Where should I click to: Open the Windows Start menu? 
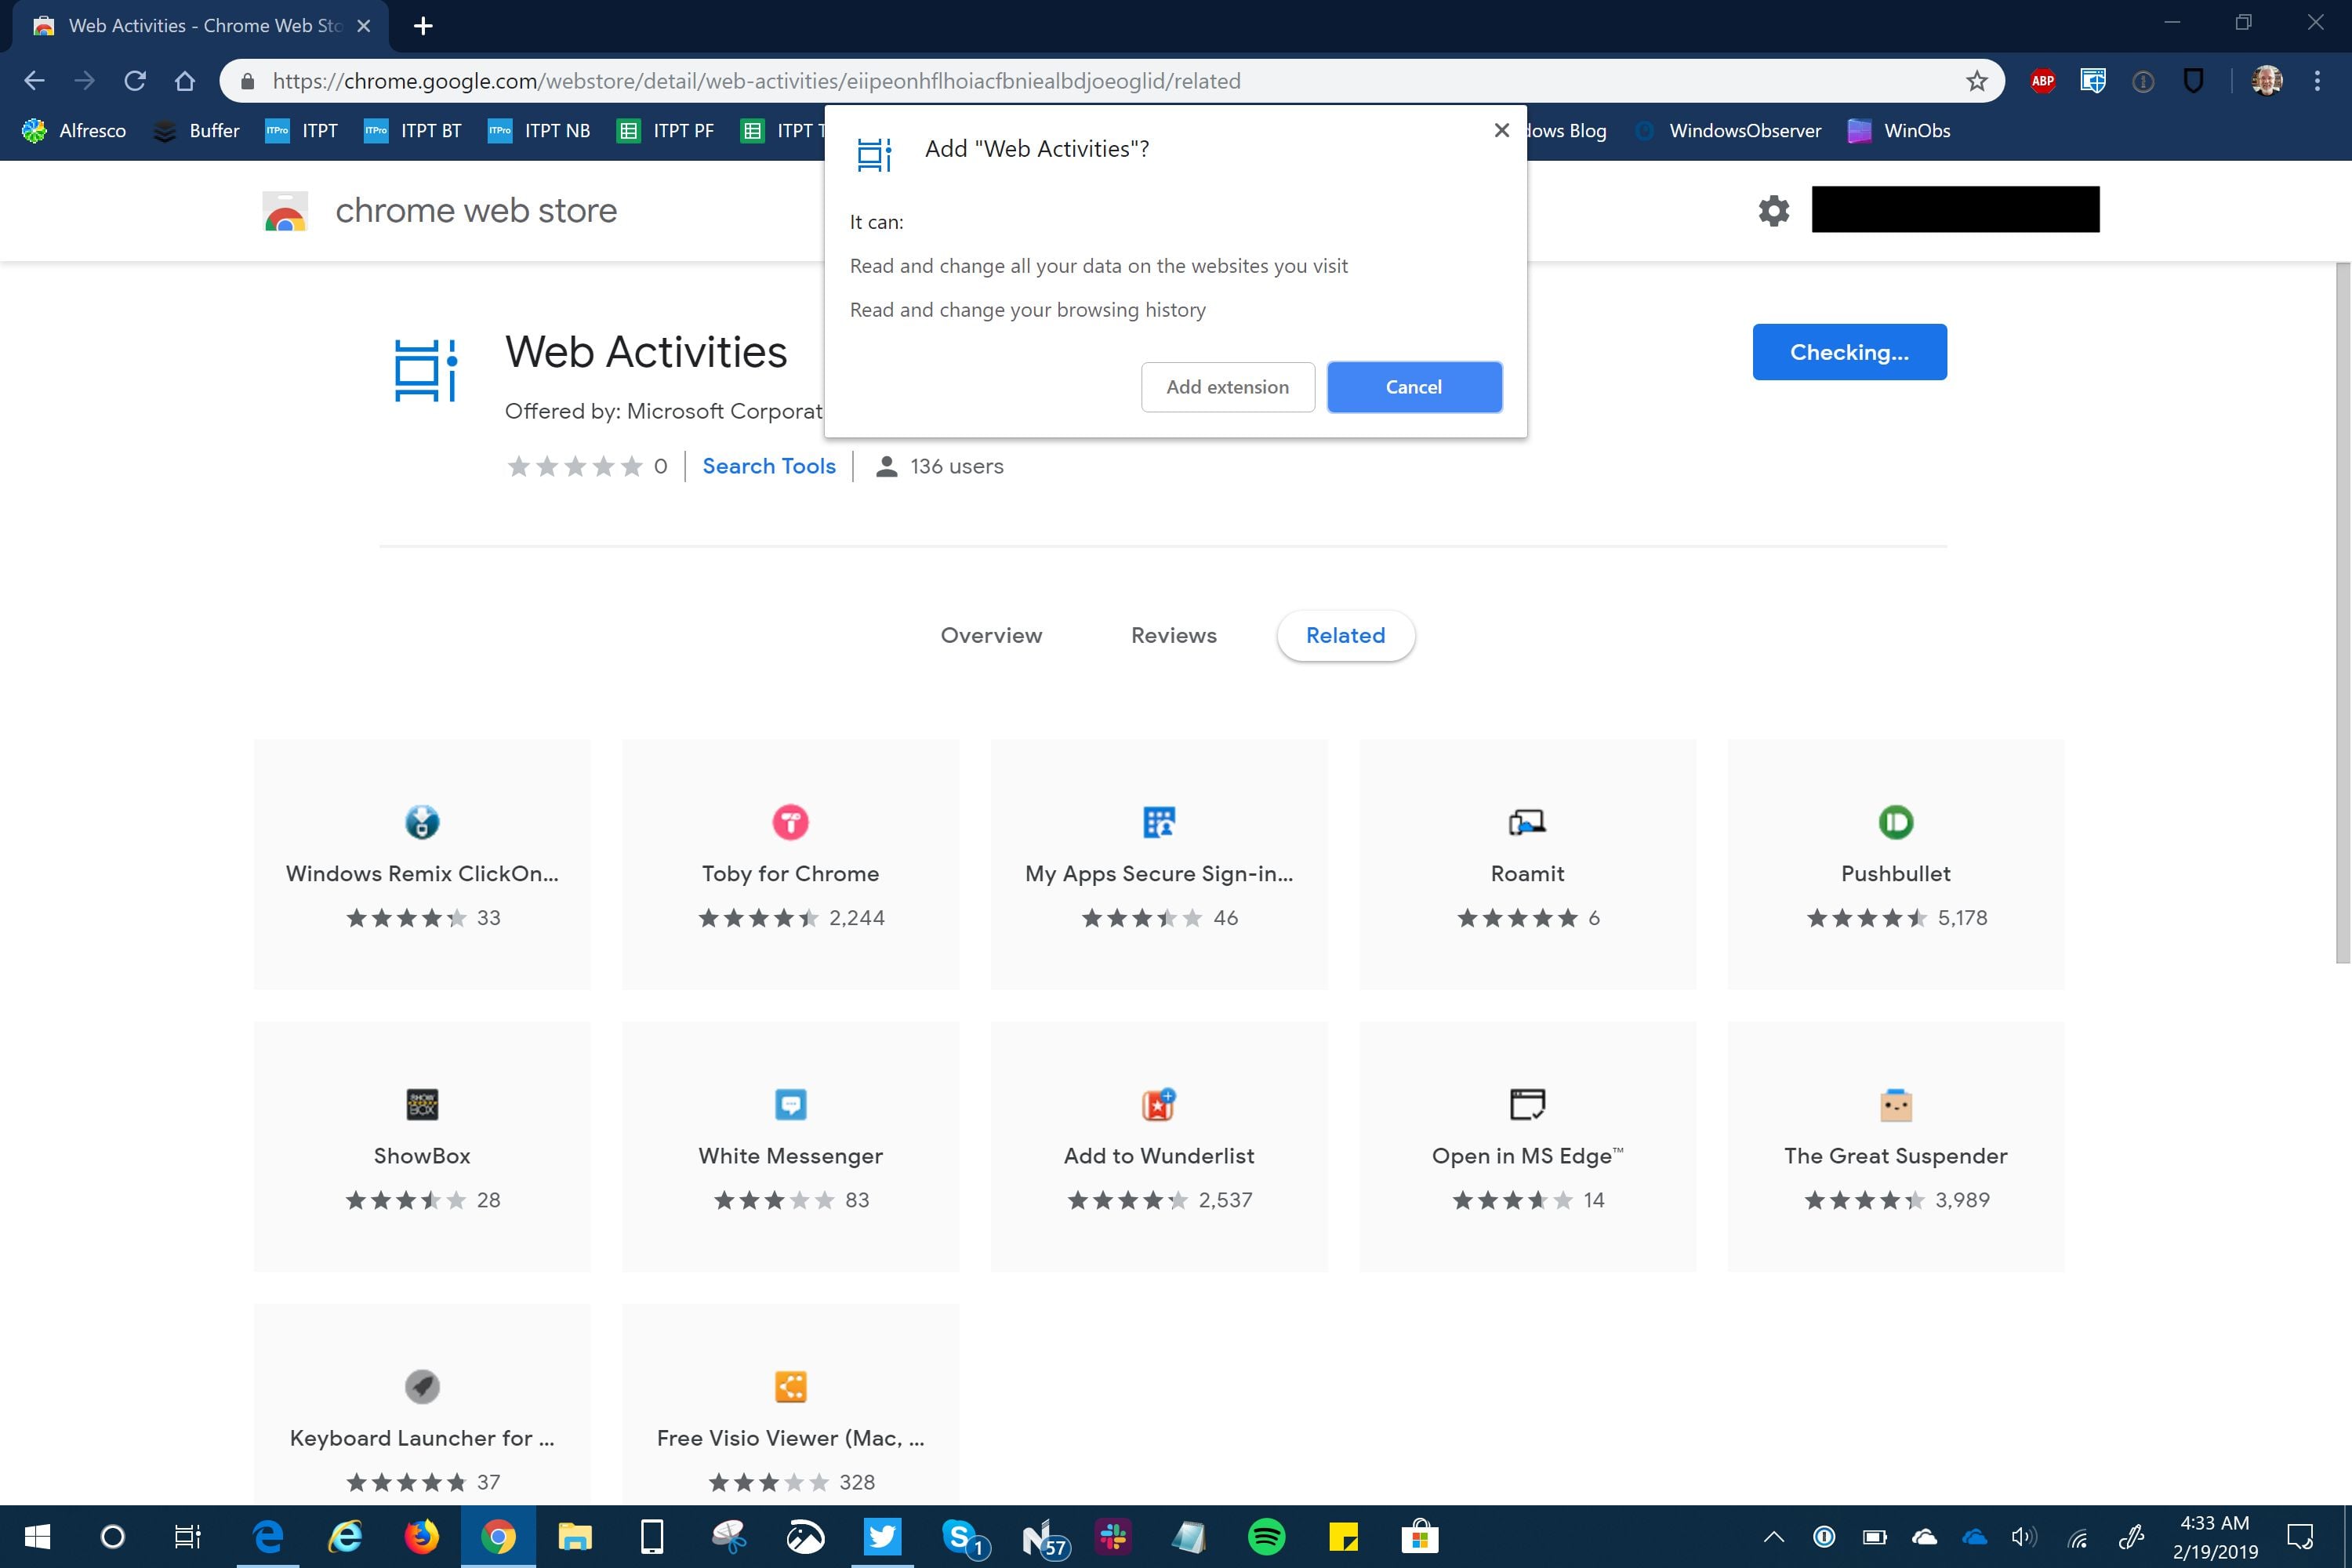(37, 1537)
